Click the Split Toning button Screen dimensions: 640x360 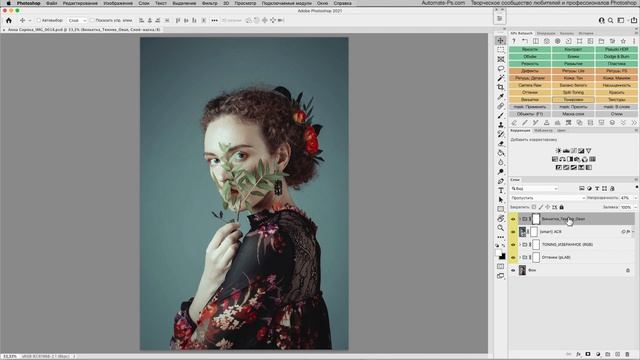click(x=573, y=92)
